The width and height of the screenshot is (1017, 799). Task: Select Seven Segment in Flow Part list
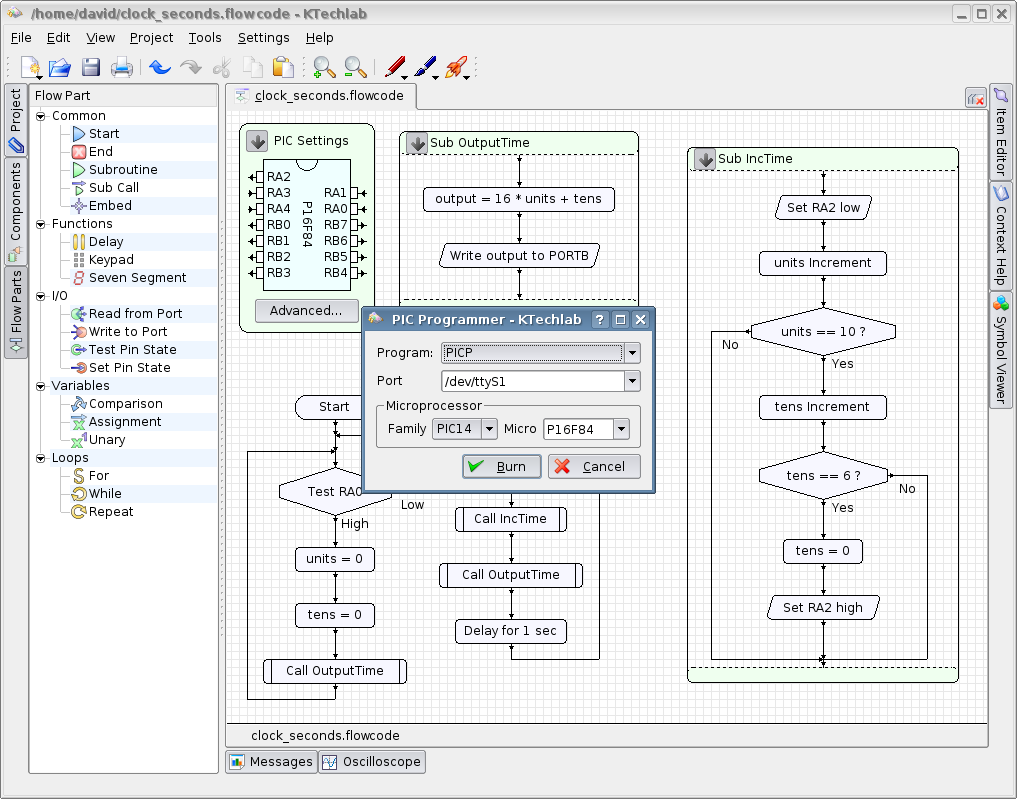(137, 278)
